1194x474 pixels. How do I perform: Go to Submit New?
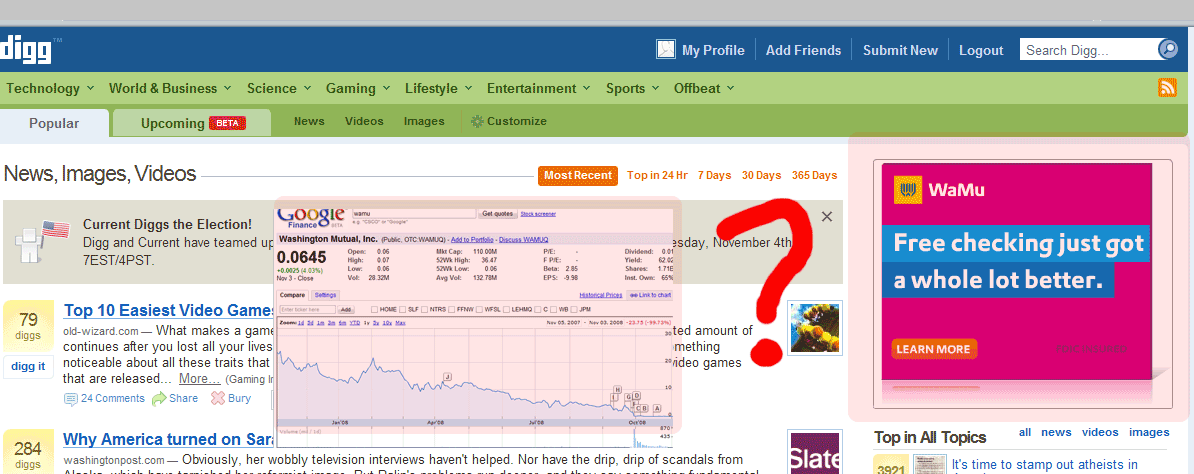900,50
